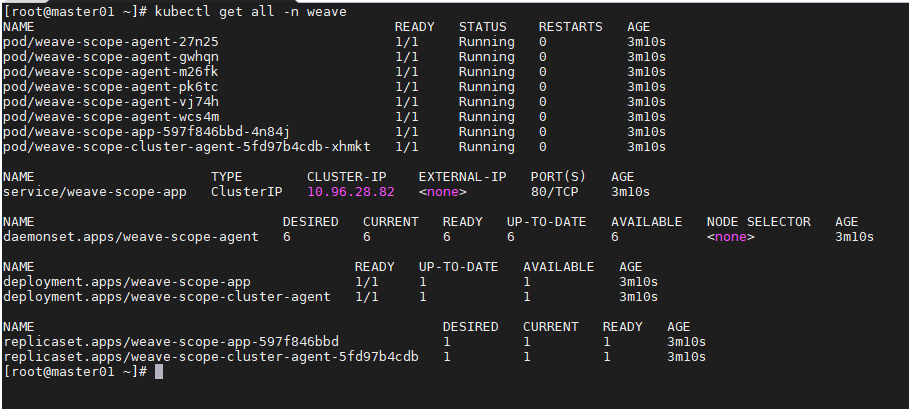Click pod/weave-scope-agent-m26fk name
The width and height of the screenshot is (909, 409).
(111, 72)
